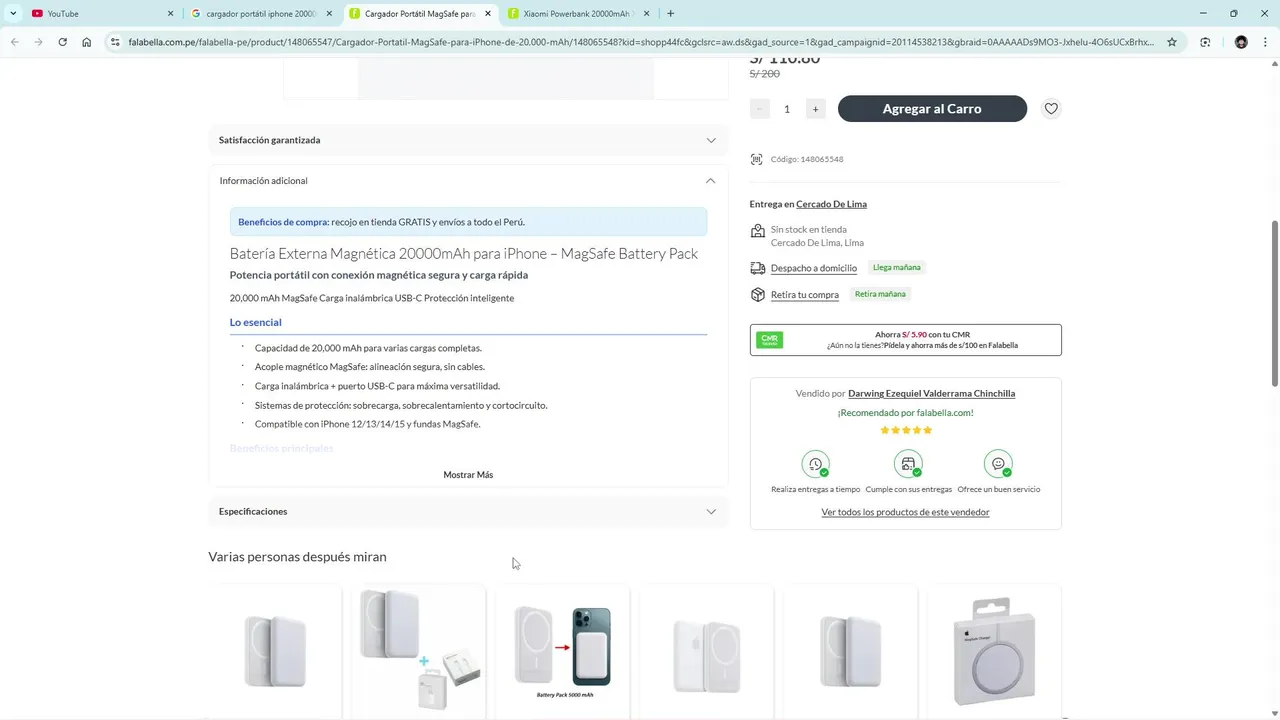This screenshot has width=1280, height=720.
Task: Decrease quantity with minus button
Action: point(760,109)
